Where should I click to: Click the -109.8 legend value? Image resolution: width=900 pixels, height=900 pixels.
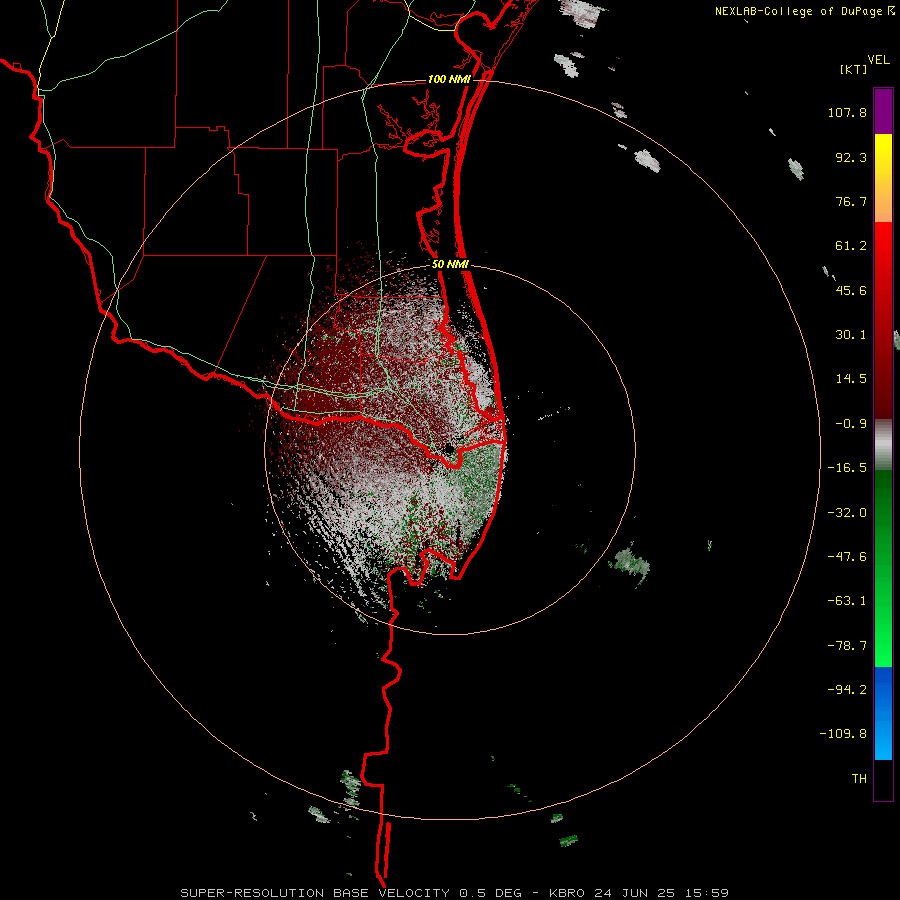click(843, 734)
